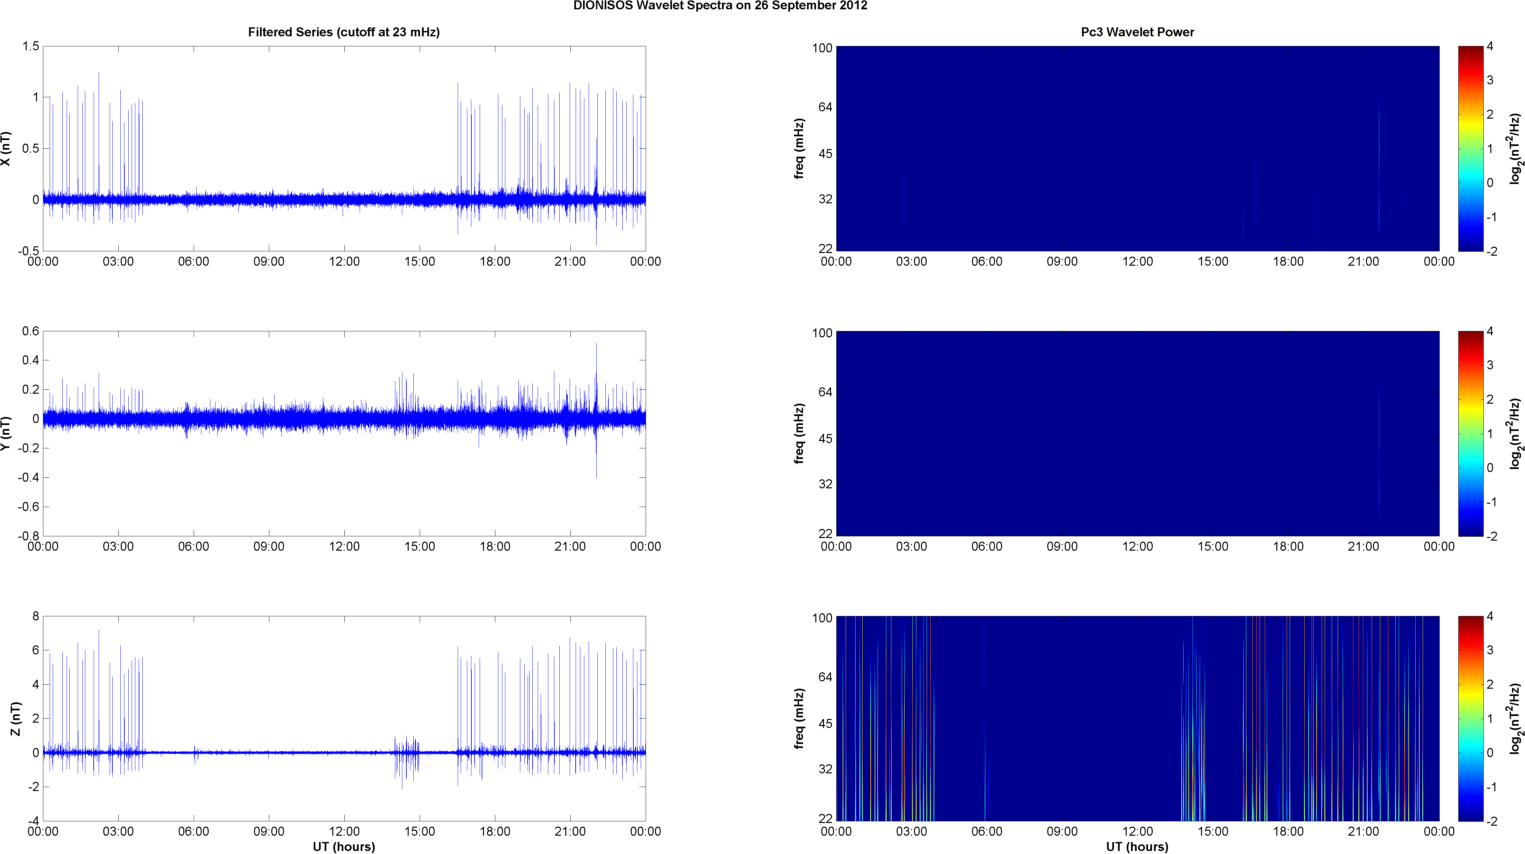Click '09:00' tick under the Y spectrogram
The width and height of the screenshot is (1525, 854).
pyautogui.click(x=1062, y=547)
